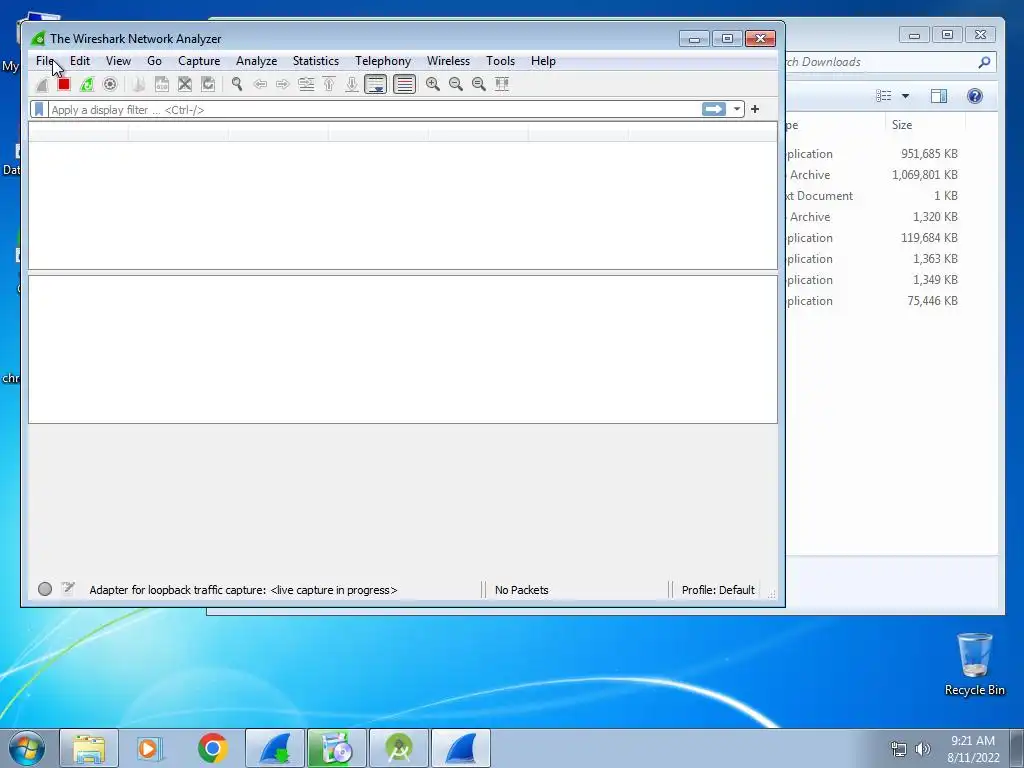Toggle packet colorizing rules button

click(x=404, y=84)
